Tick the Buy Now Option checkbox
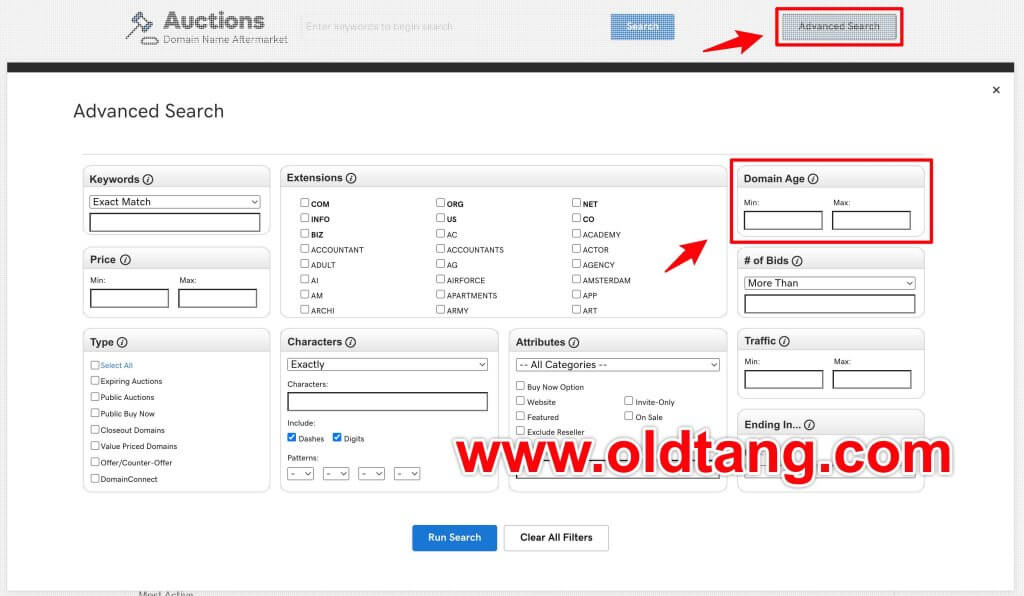The width and height of the screenshot is (1024, 596). point(520,386)
